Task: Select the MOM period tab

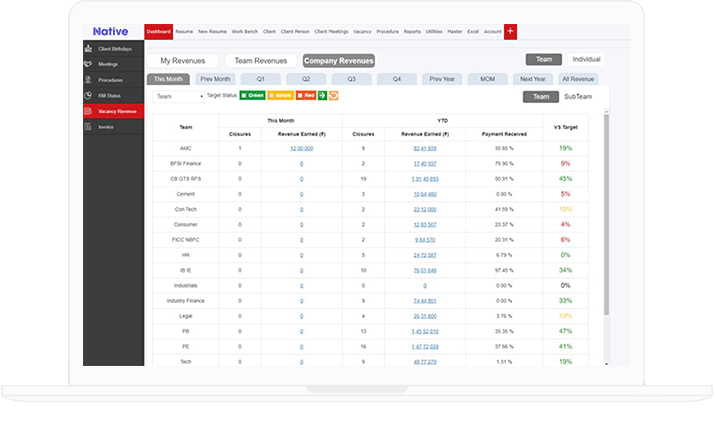Action: 487,79
